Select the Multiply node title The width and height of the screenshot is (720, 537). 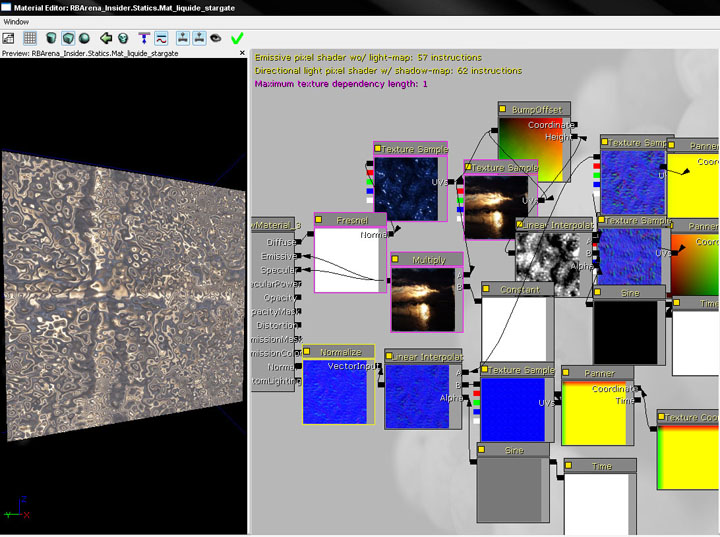[x=427, y=260]
